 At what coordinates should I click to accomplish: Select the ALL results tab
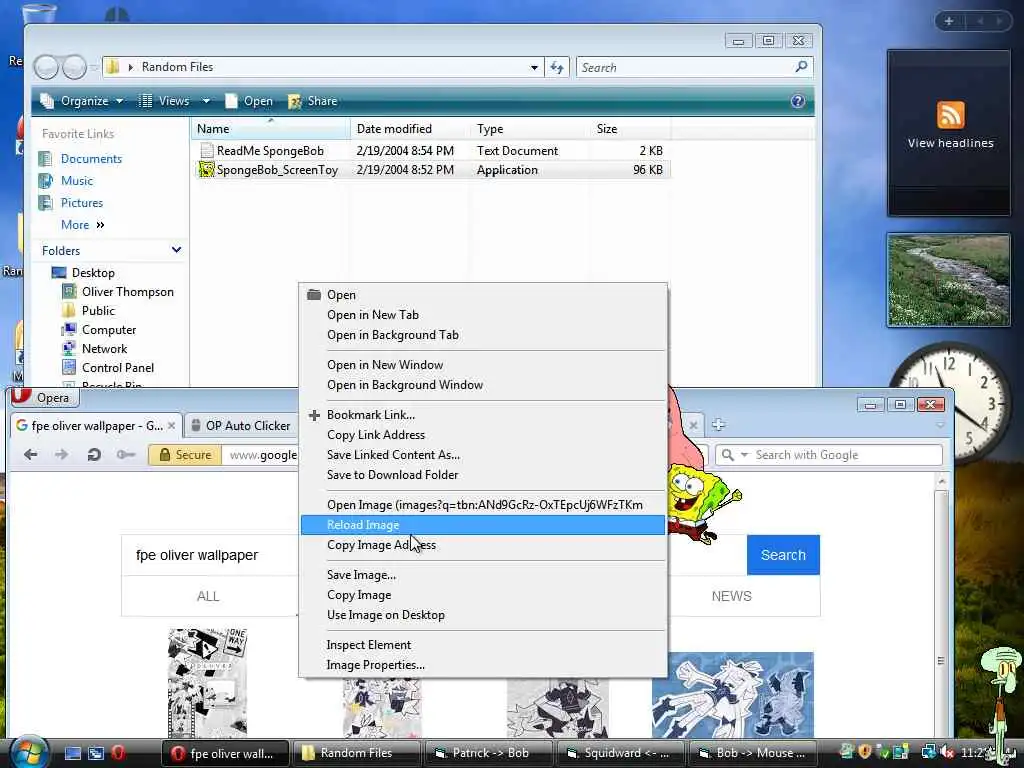click(208, 596)
